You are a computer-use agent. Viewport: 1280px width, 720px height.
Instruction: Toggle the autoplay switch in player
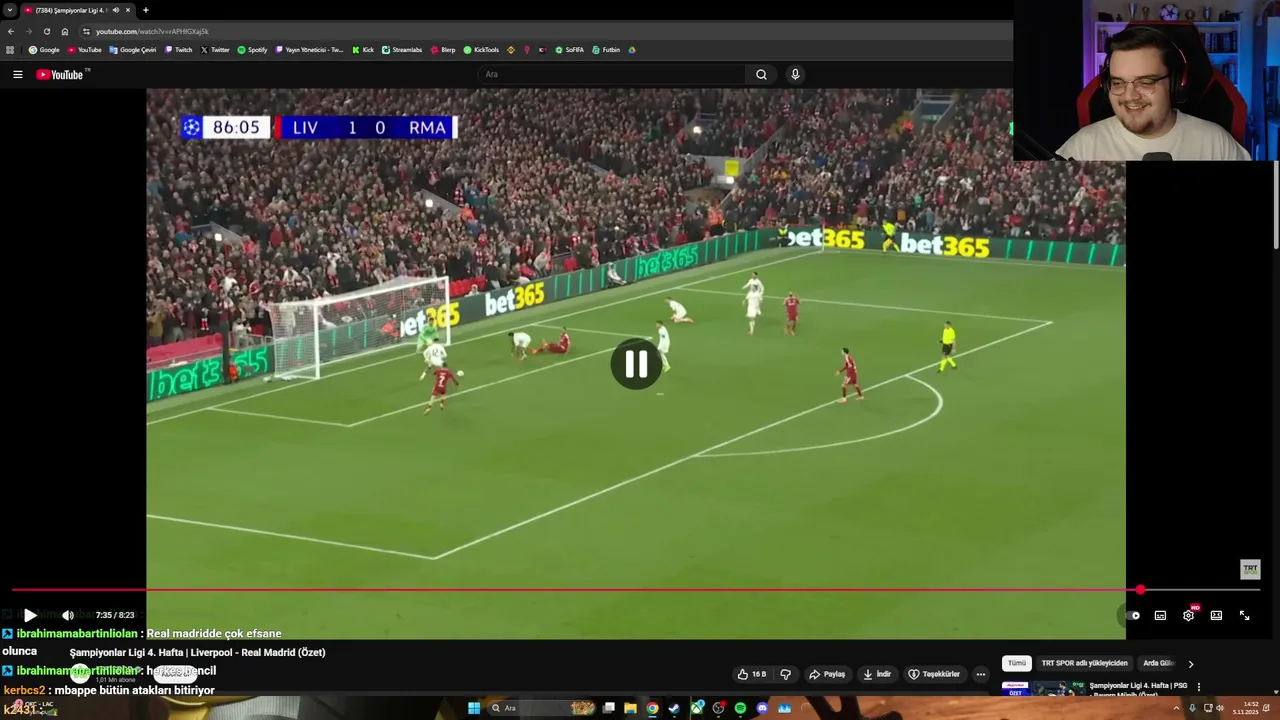pyautogui.click(x=1133, y=615)
